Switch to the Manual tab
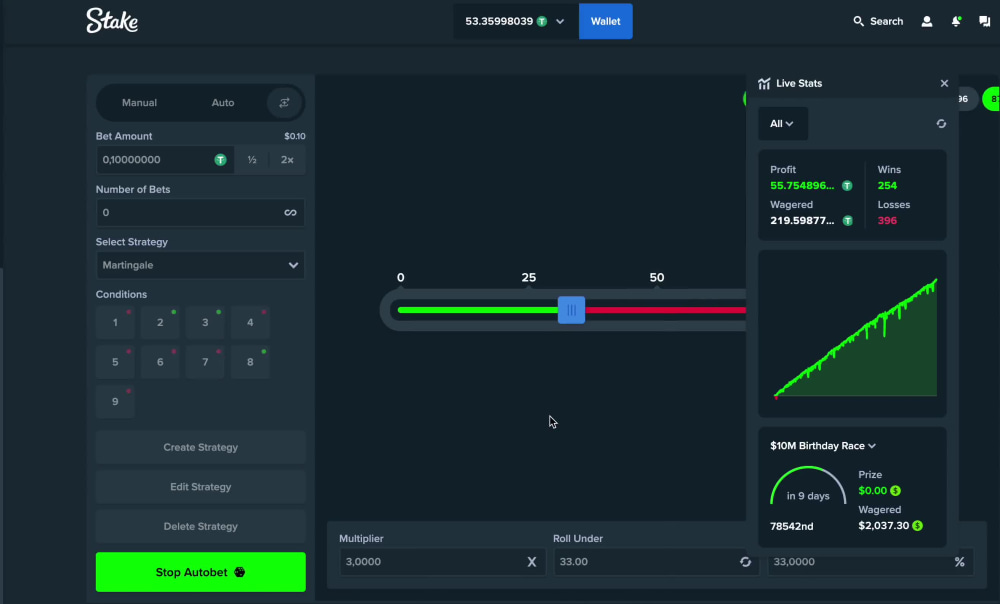Screen dimensions: 1000x604 point(139,103)
